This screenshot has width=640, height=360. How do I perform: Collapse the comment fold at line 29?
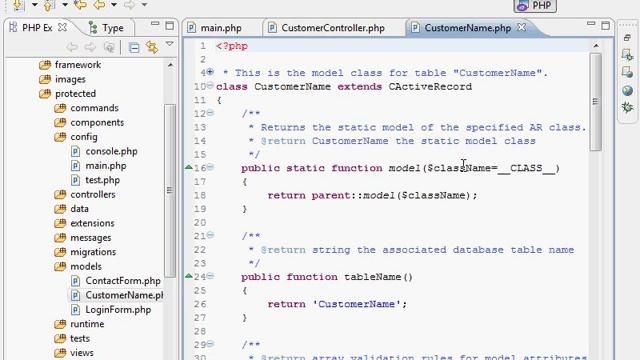210,344
